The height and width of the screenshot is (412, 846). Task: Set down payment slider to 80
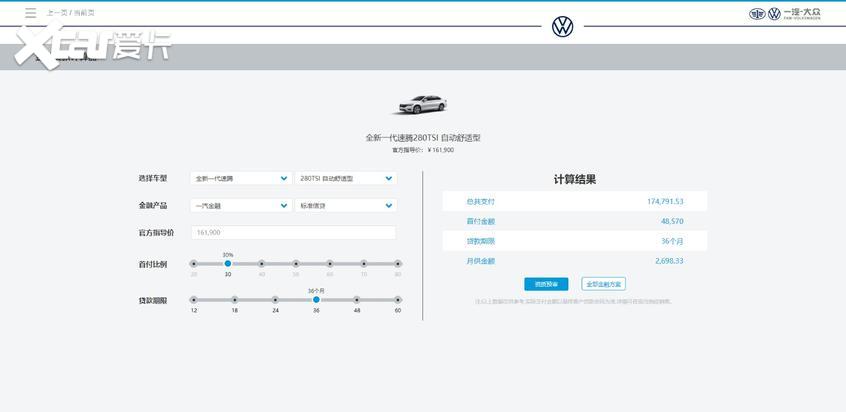pyautogui.click(x=398, y=264)
